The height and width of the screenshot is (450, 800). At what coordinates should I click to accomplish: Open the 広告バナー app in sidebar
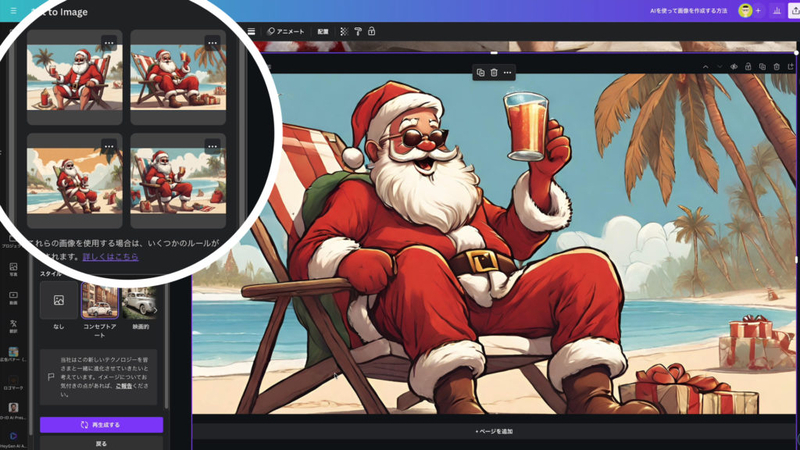pos(14,355)
